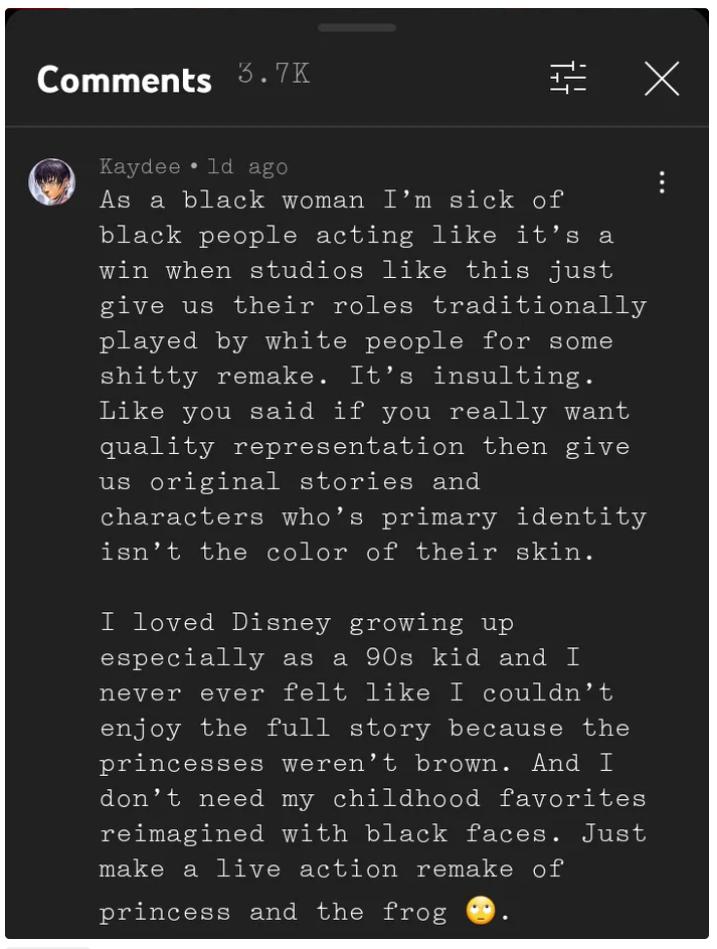Viewport: 717px width, 949px height.
Task: Open the Kaydee username profile link
Action: (140, 167)
